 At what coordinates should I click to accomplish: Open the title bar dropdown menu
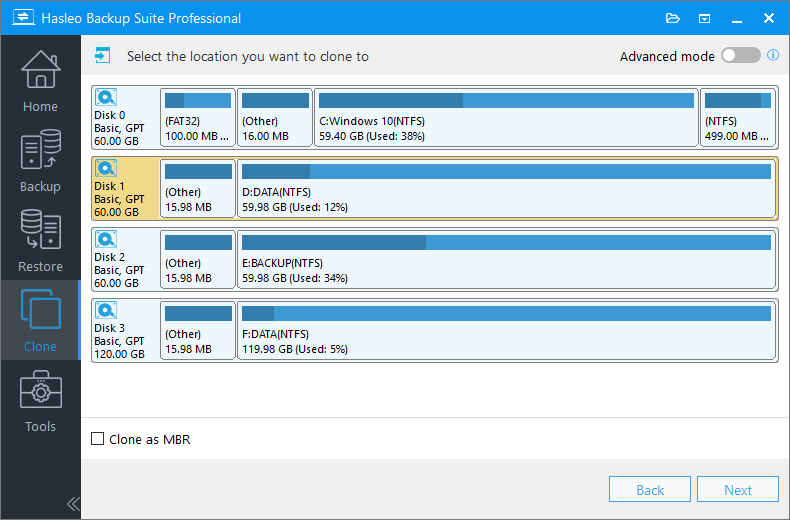[x=704, y=18]
